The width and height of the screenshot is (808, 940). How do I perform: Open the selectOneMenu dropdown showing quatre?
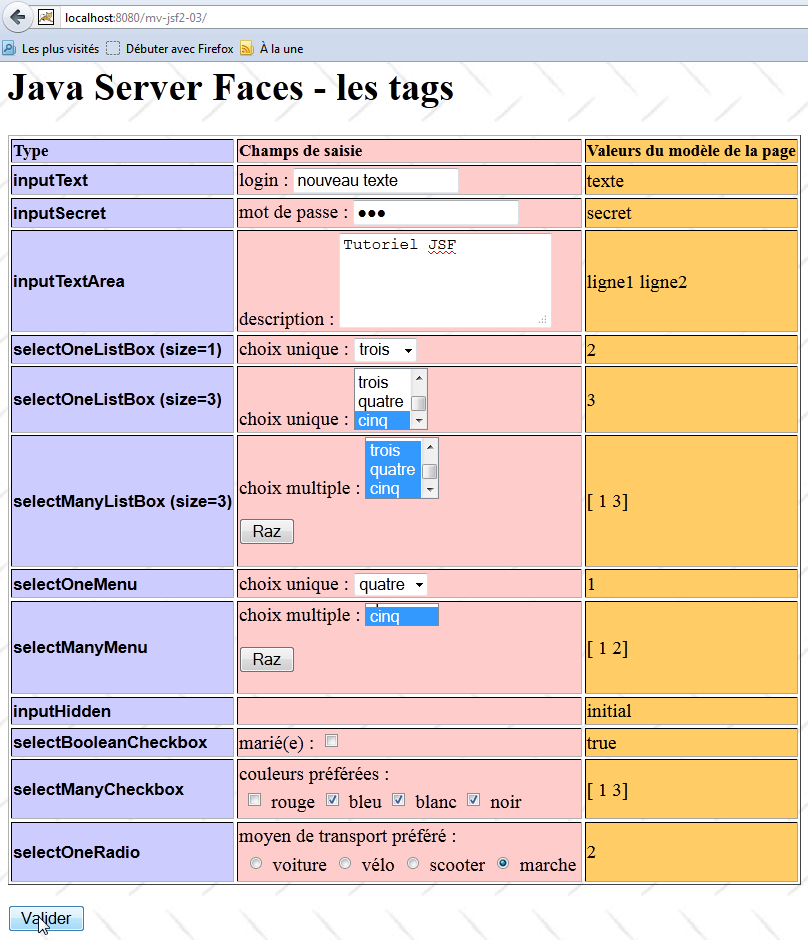391,584
